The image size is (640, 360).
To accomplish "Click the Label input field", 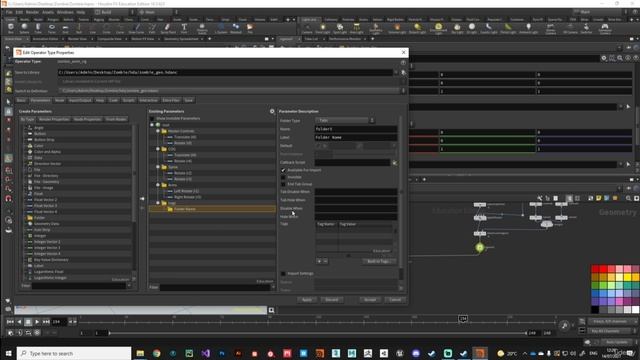I will point(356,137).
